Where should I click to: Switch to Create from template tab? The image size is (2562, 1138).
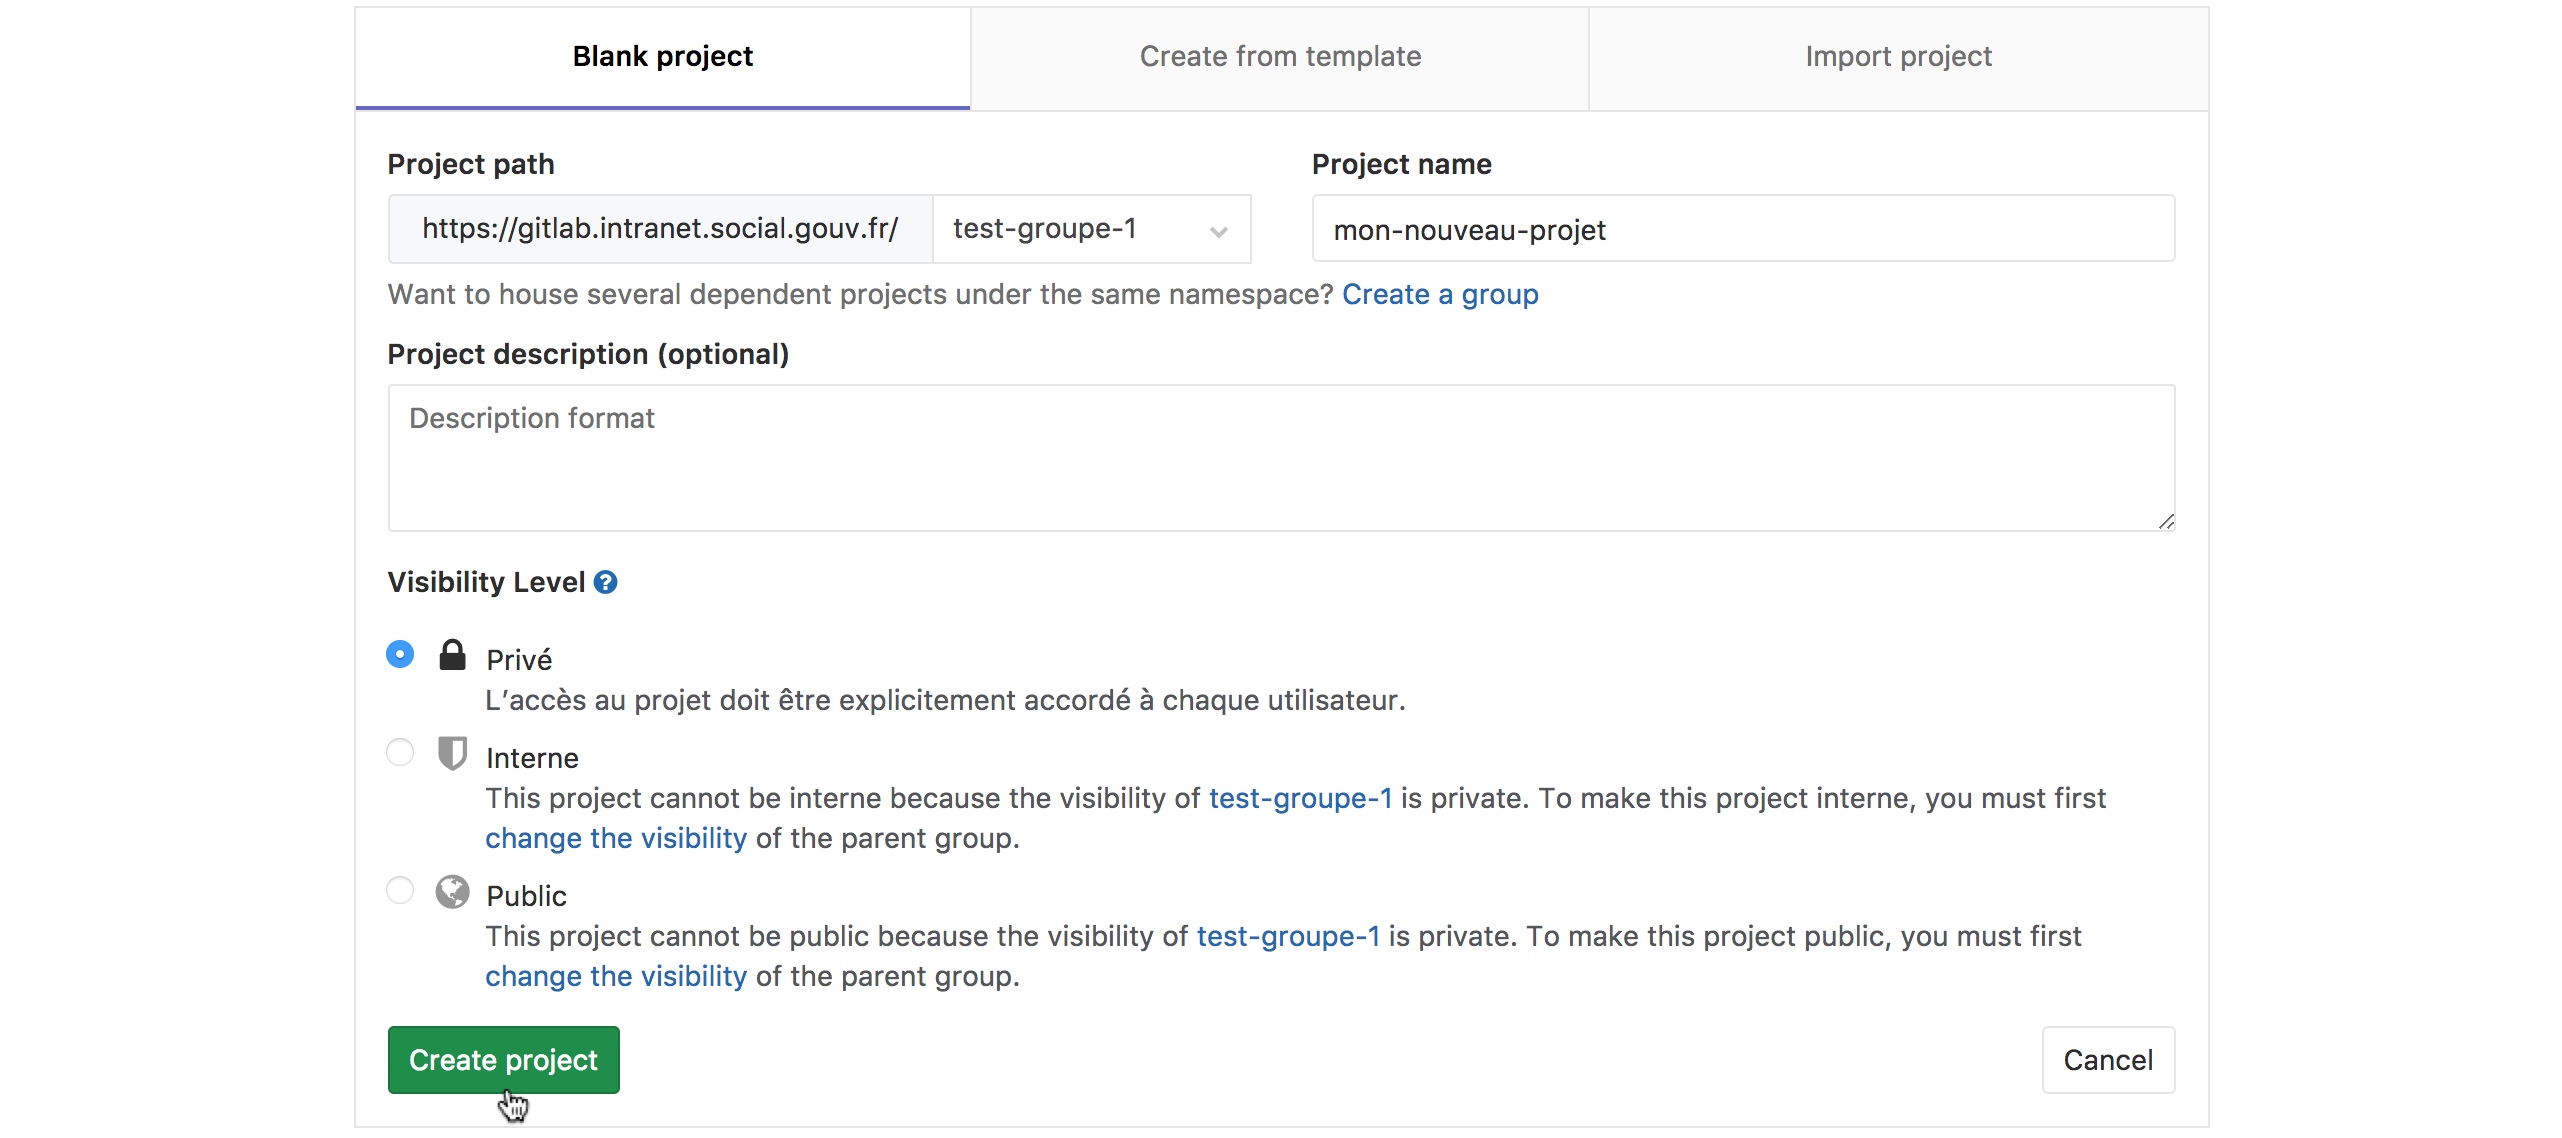coord(1279,57)
